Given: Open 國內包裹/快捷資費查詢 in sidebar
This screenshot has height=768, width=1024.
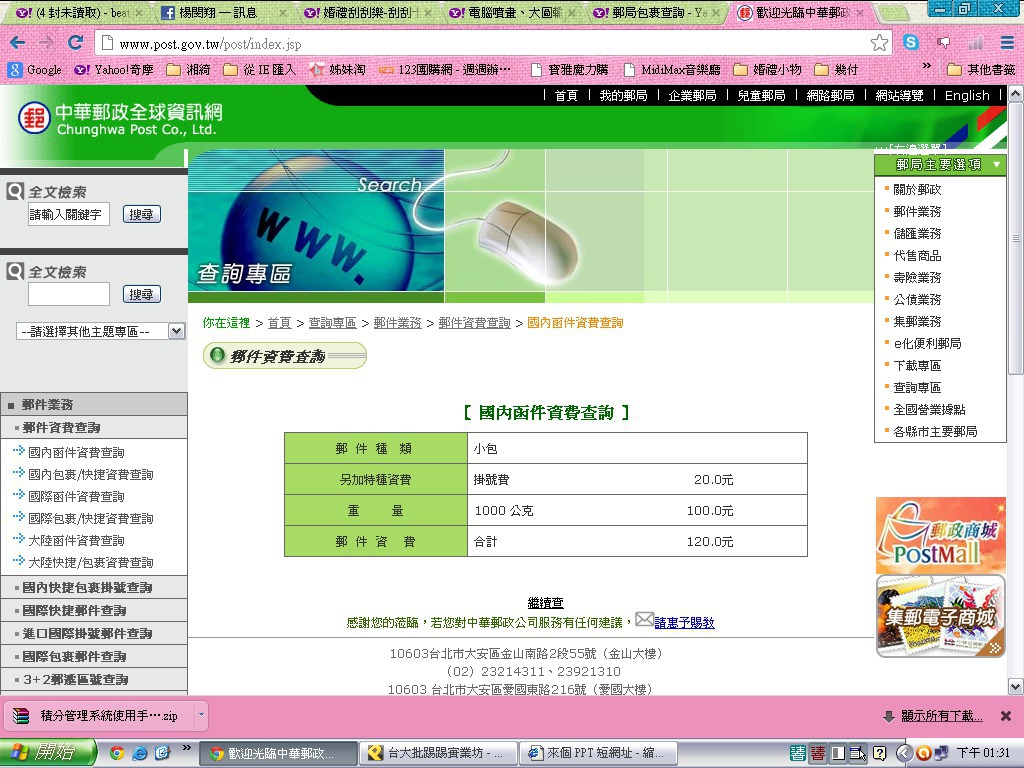Looking at the screenshot, I should click(91, 474).
